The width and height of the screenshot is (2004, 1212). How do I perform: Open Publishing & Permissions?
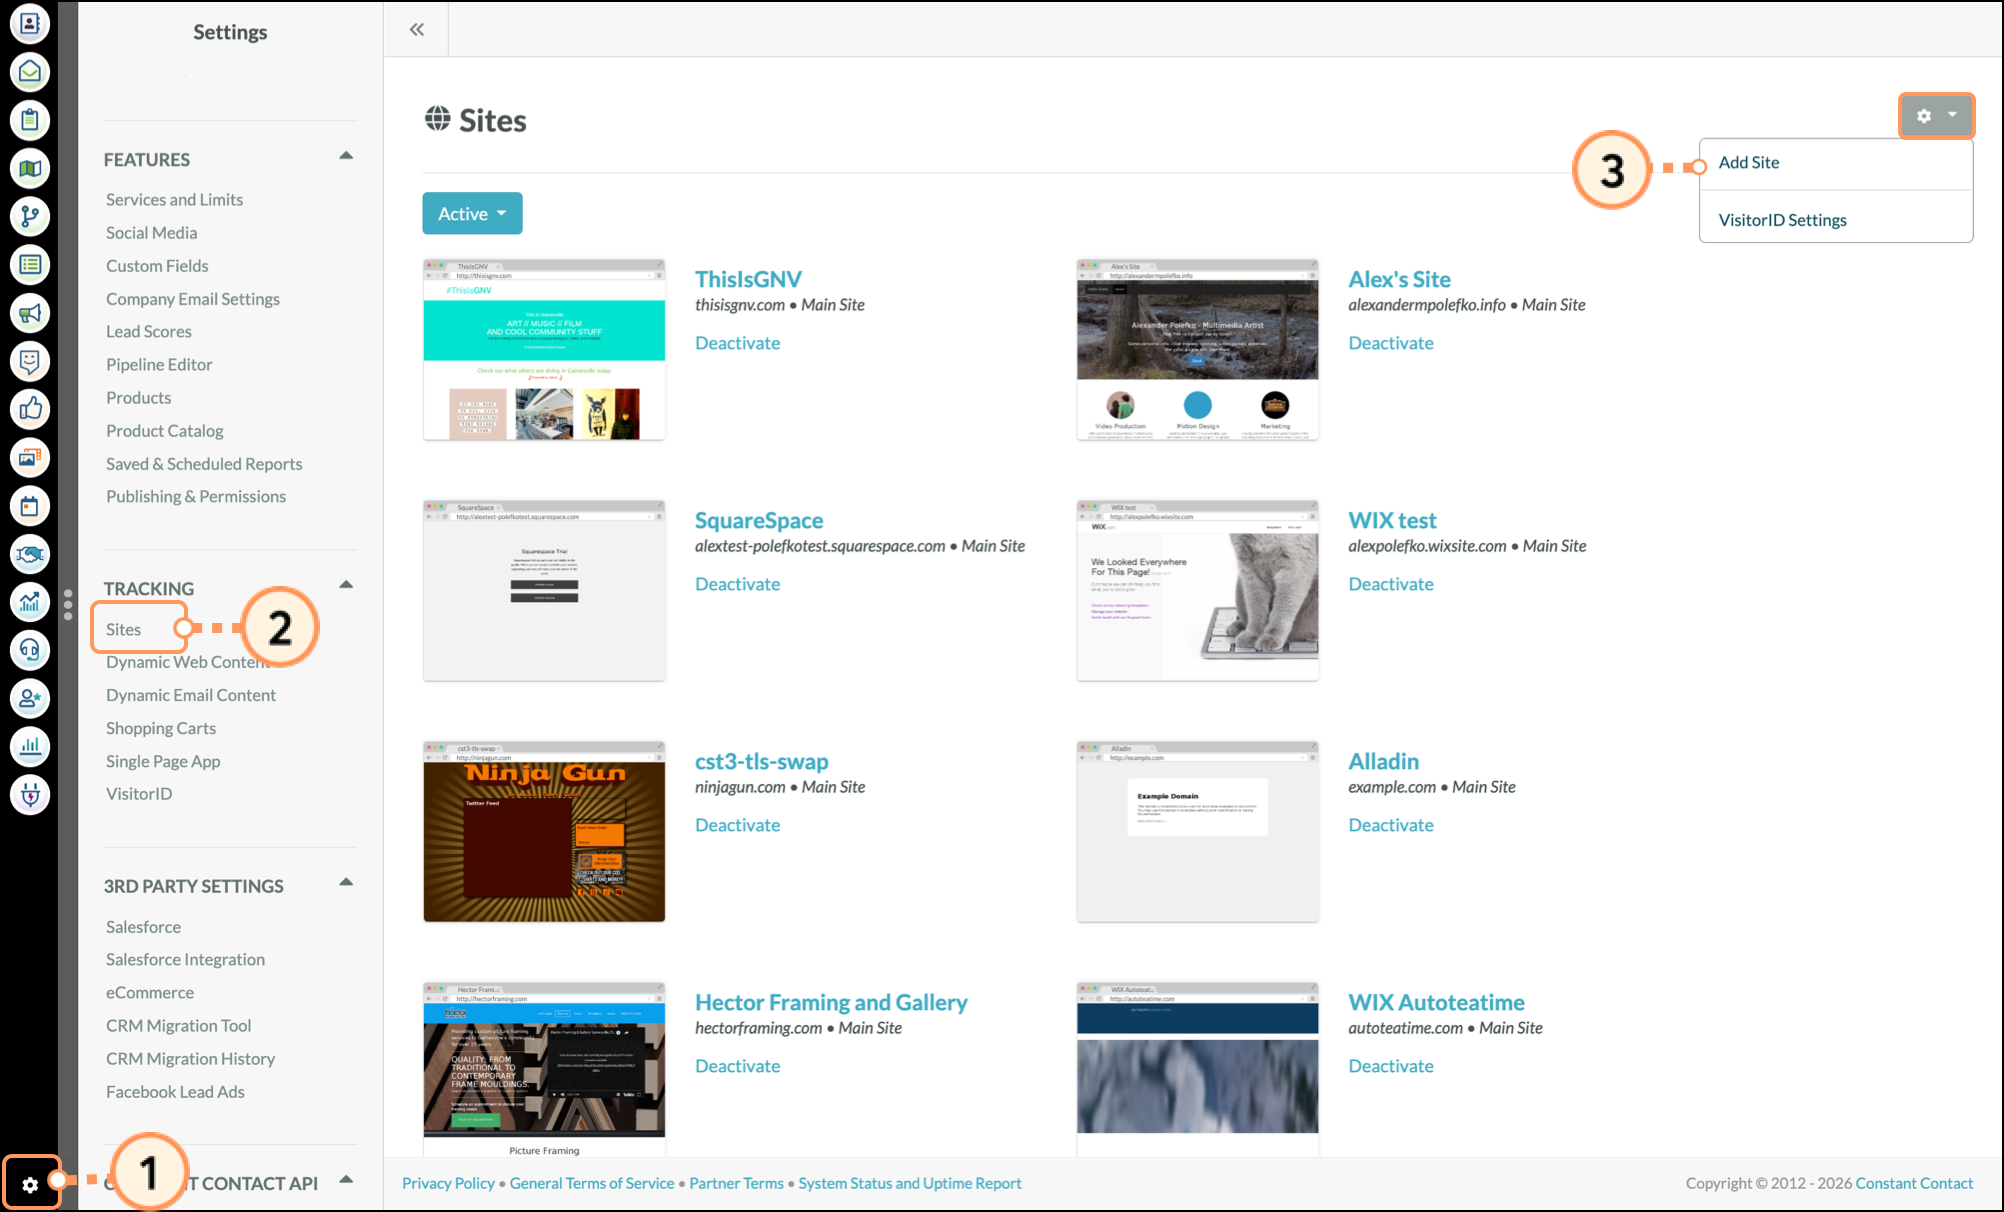(196, 496)
